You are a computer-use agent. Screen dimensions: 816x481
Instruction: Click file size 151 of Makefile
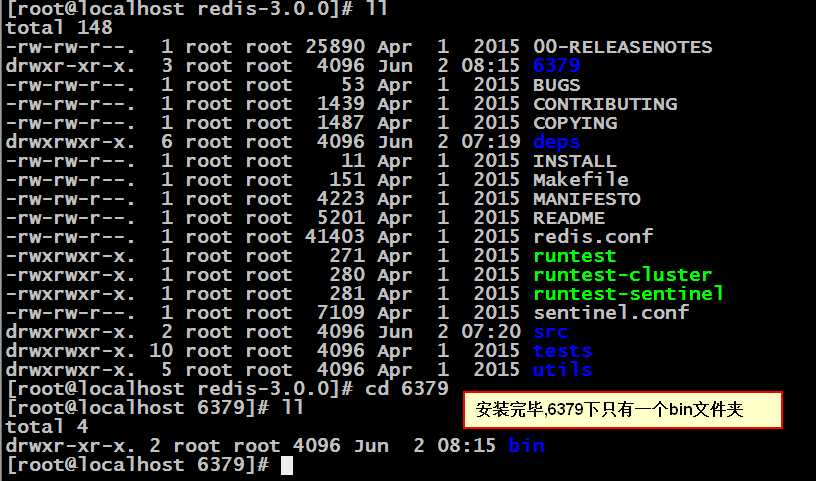pos(347,180)
